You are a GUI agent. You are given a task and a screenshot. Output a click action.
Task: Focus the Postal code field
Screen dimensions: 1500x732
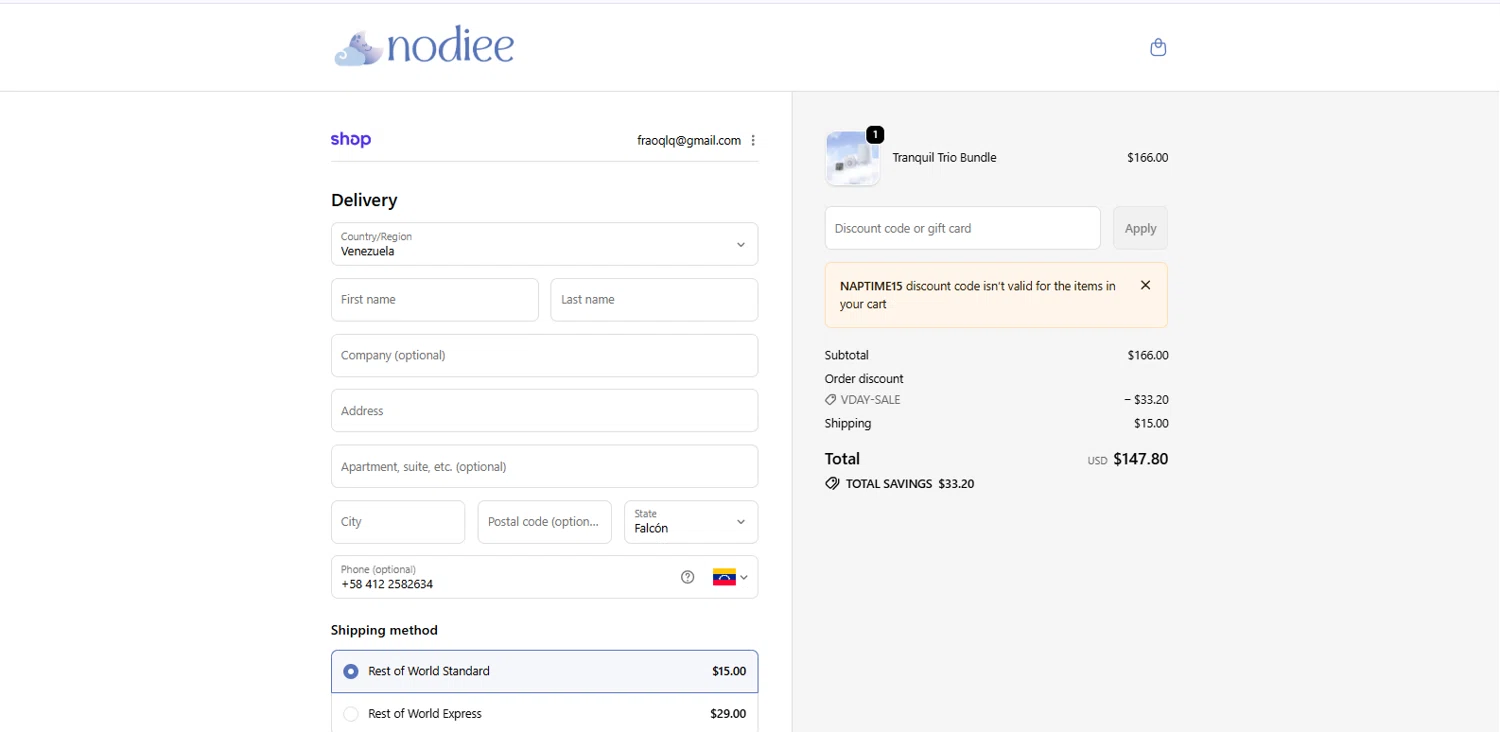pyautogui.click(x=544, y=522)
